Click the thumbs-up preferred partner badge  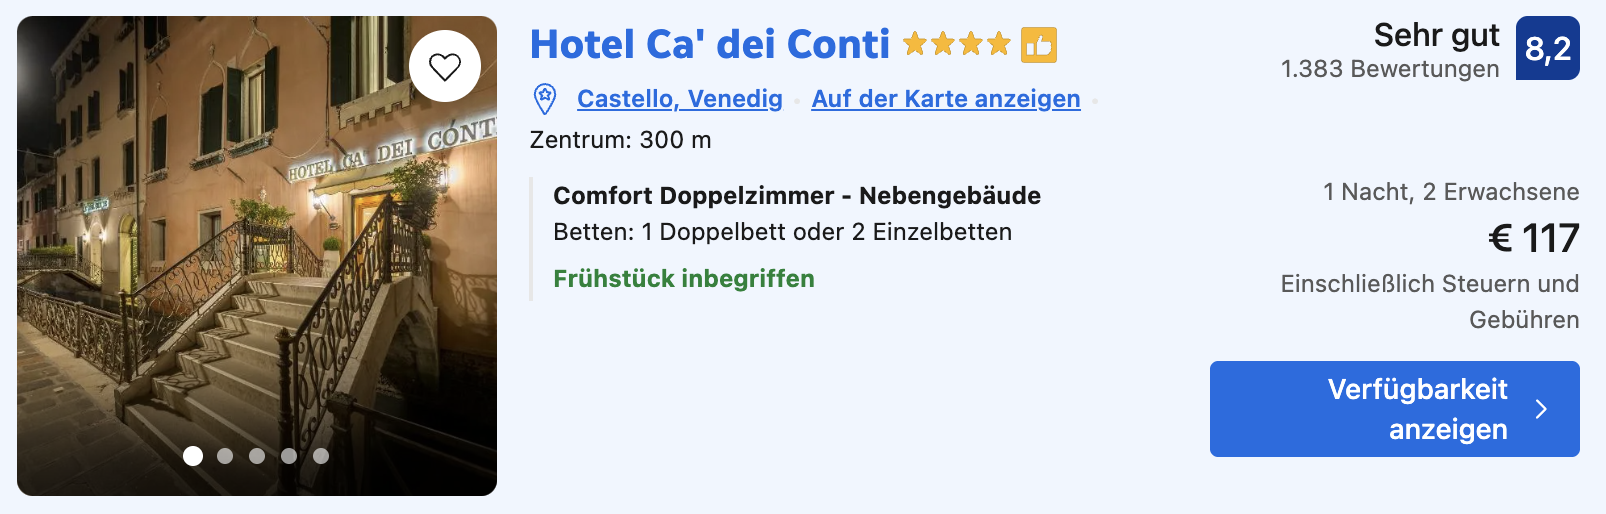coord(1039,45)
